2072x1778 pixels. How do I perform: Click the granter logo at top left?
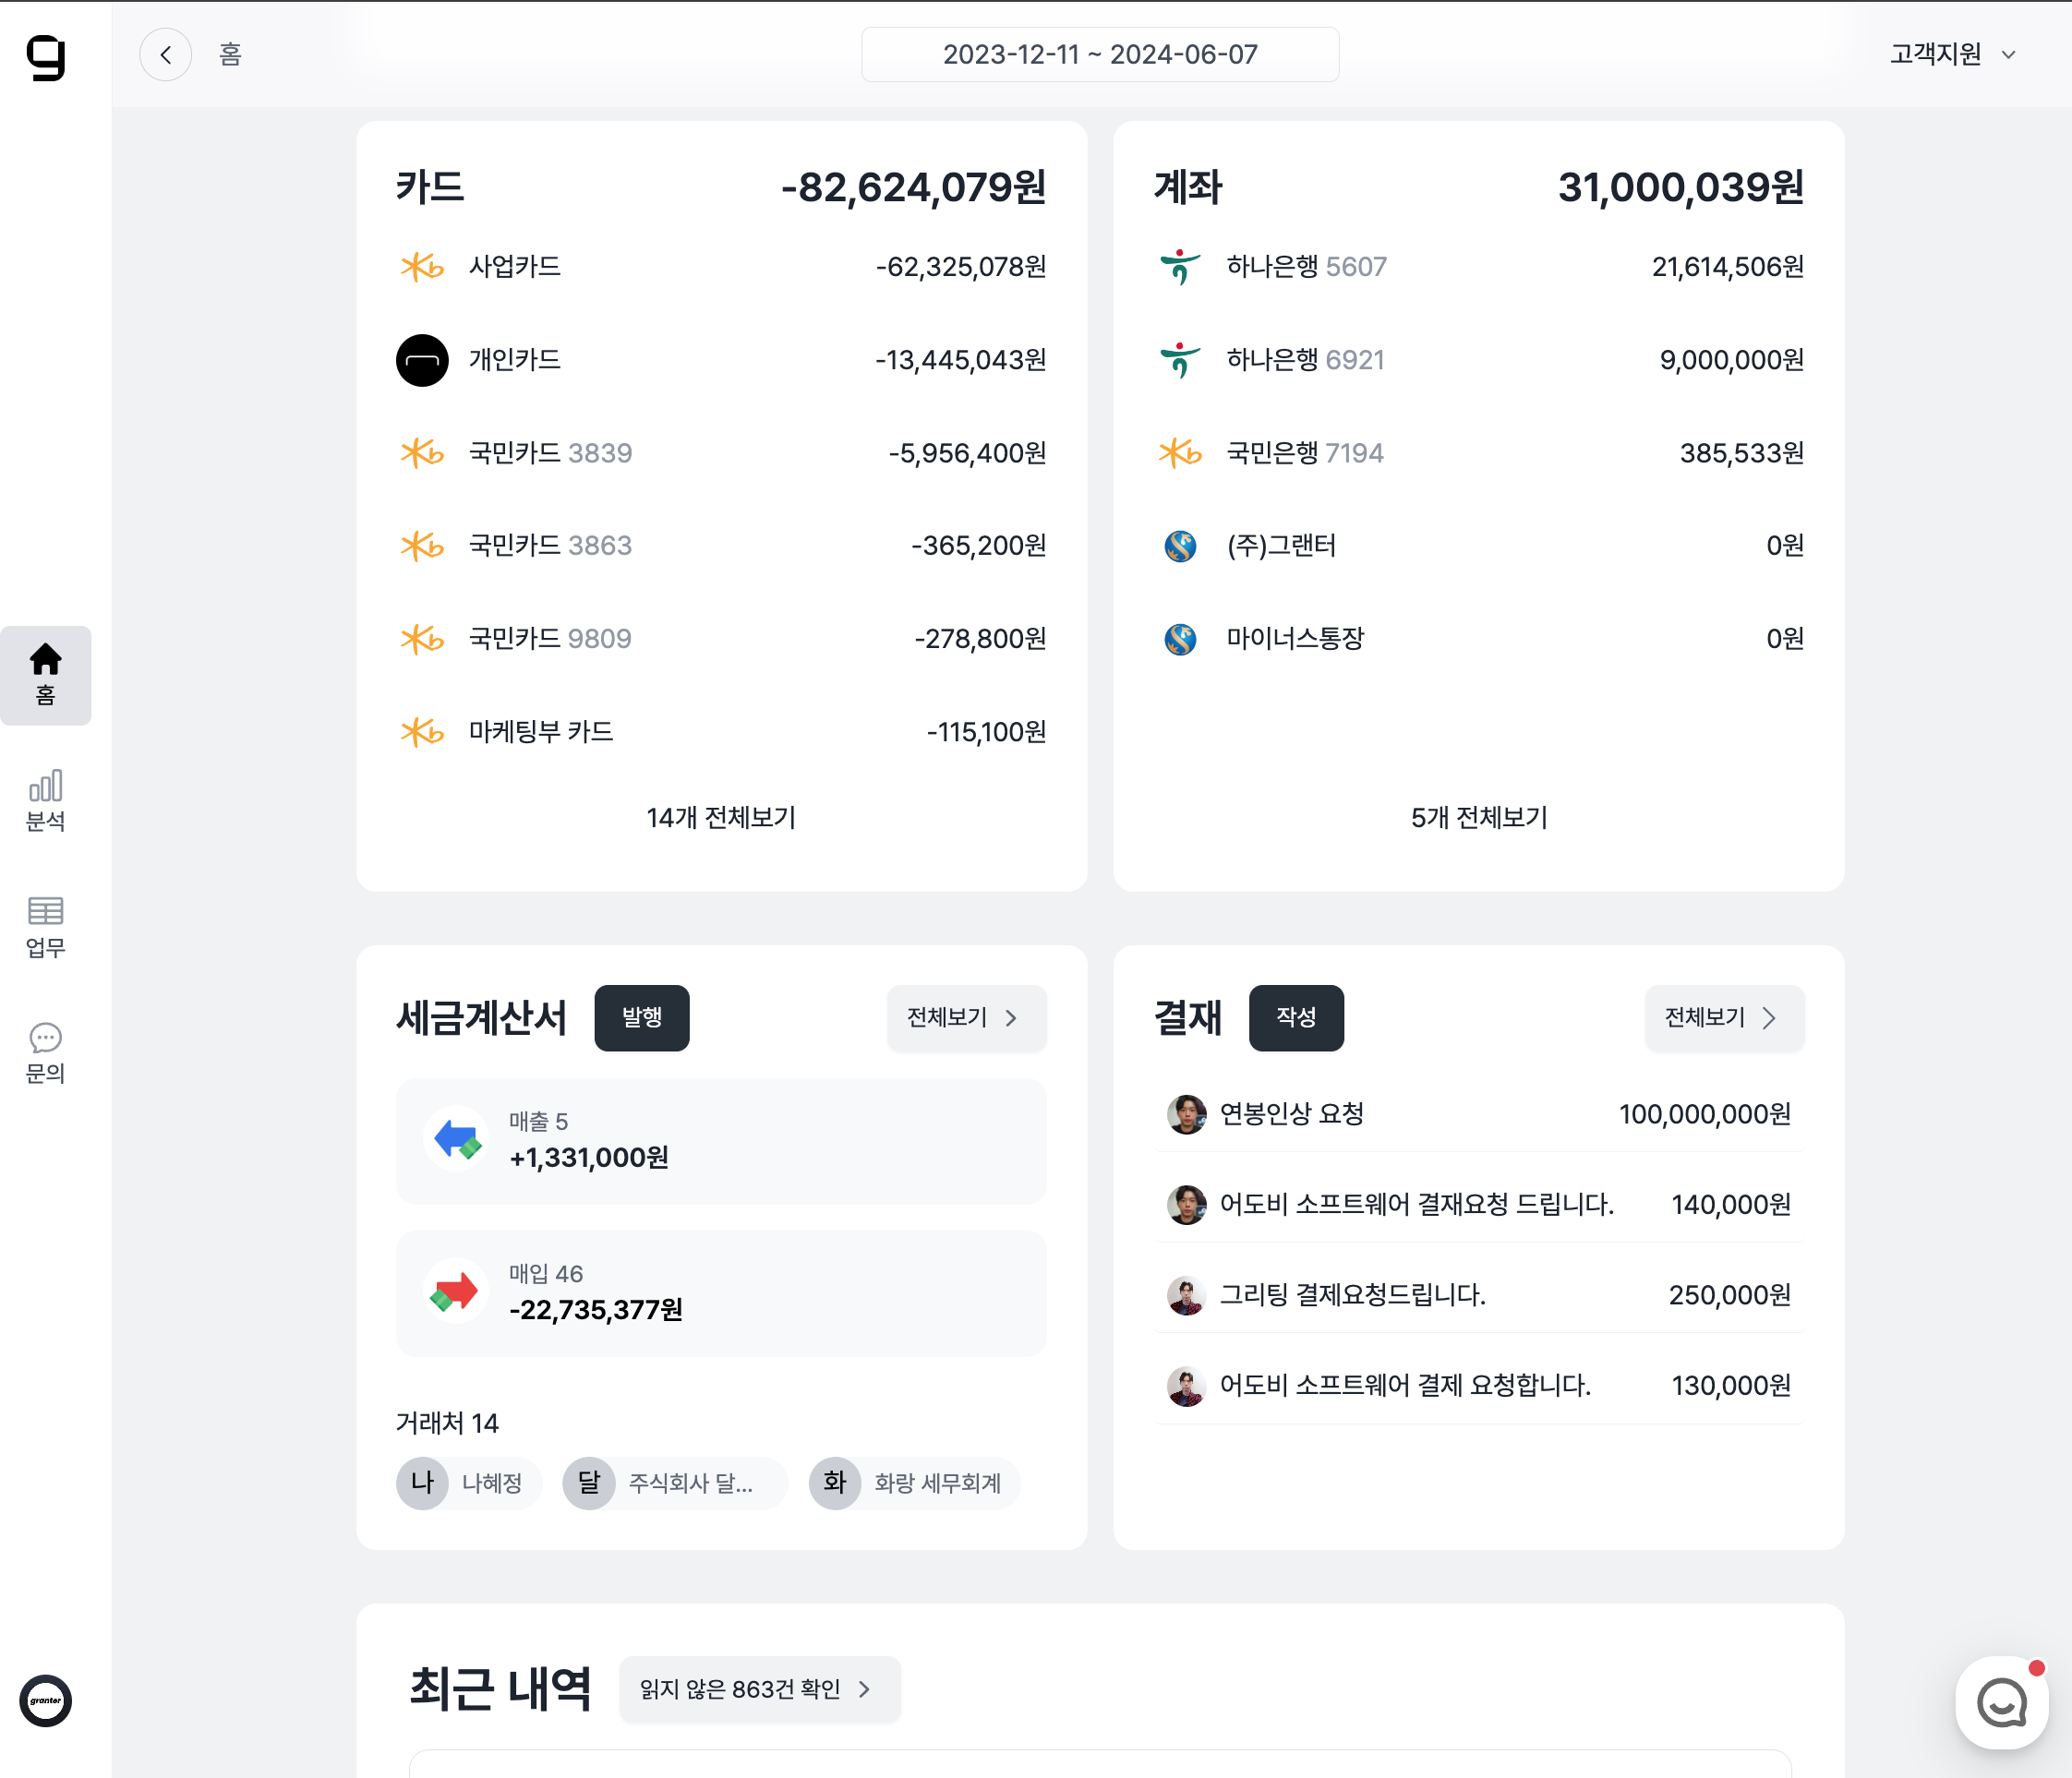click(x=46, y=57)
